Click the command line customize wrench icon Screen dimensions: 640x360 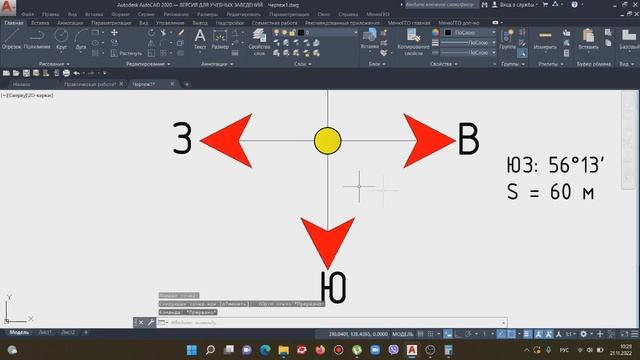pyautogui.click(x=151, y=322)
